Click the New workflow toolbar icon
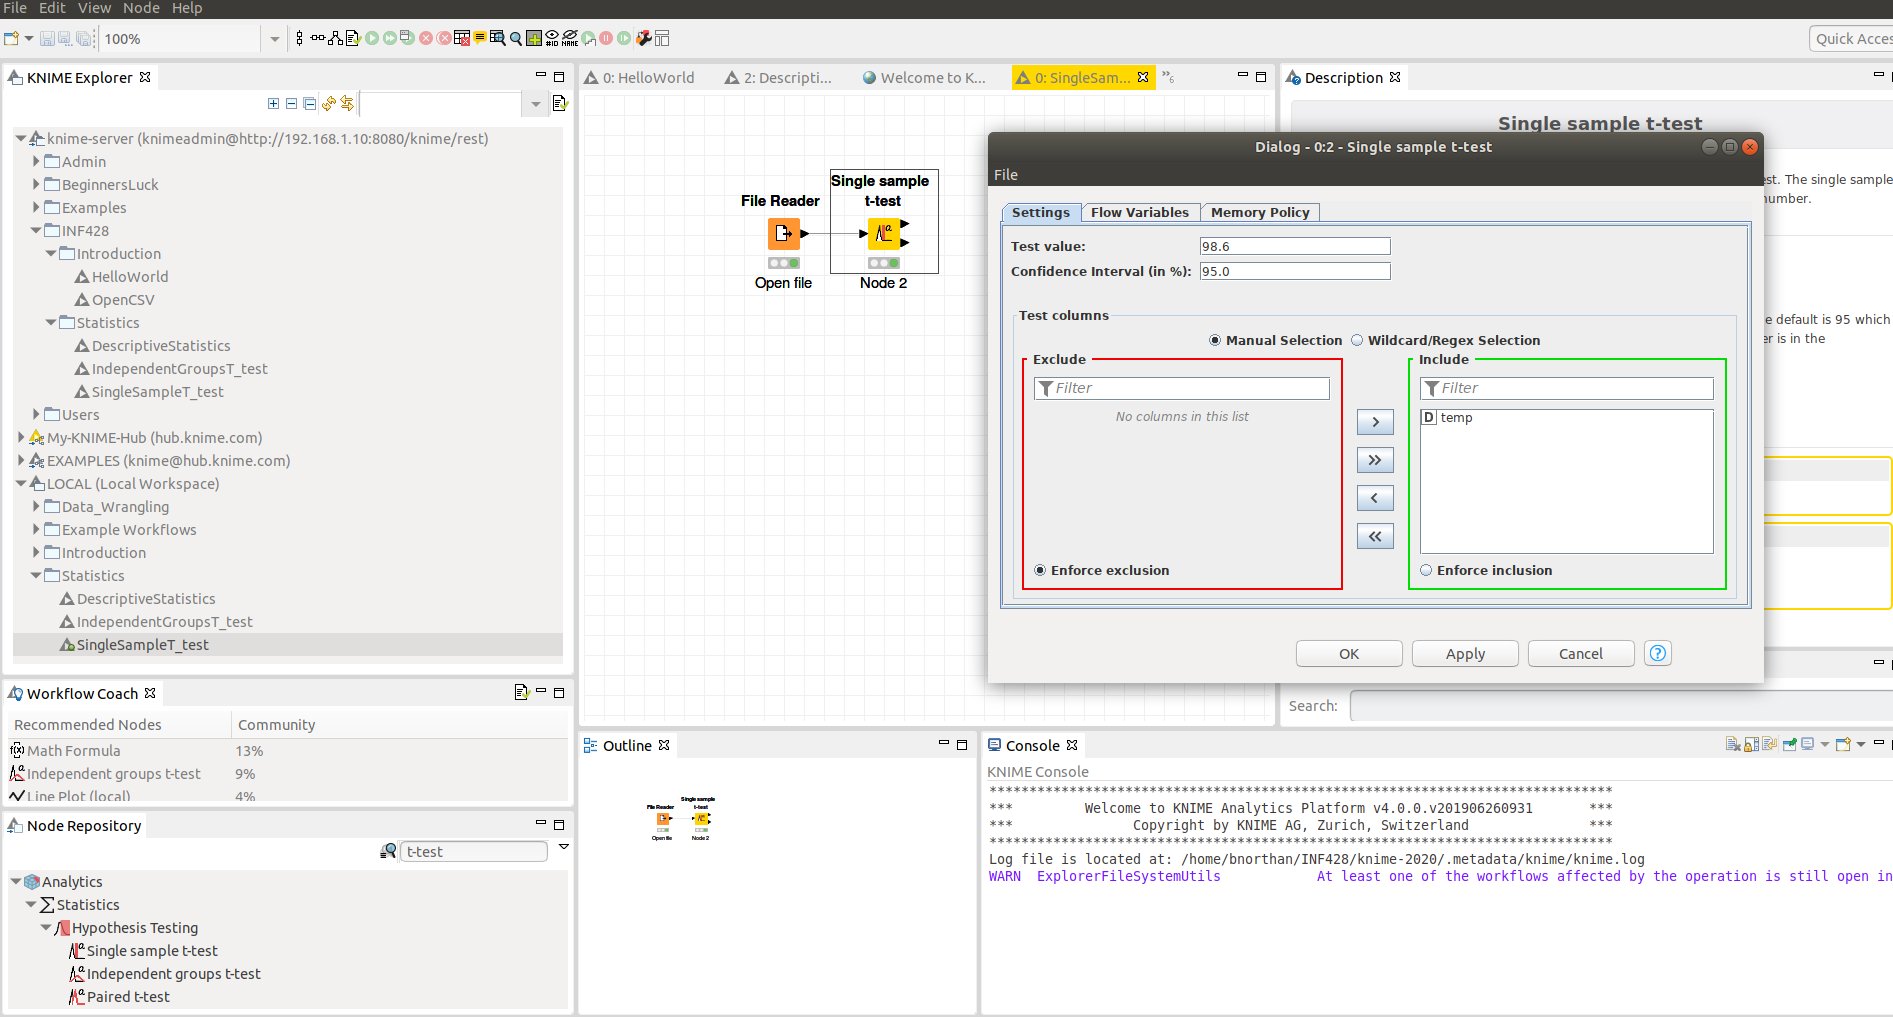 11,39
